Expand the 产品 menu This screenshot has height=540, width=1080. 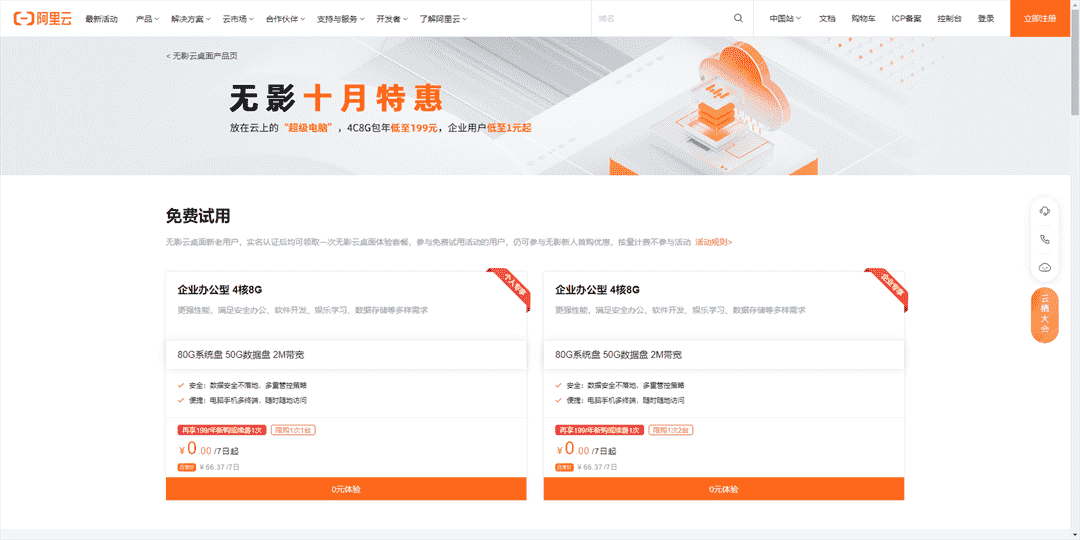[147, 19]
